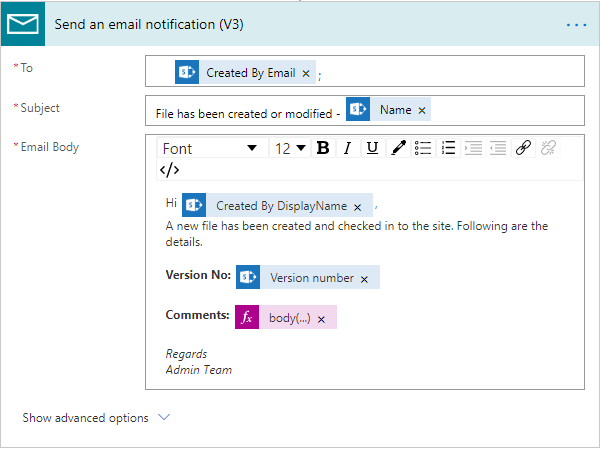Insert a bulleted list
600x449 pixels.
pos(423,148)
